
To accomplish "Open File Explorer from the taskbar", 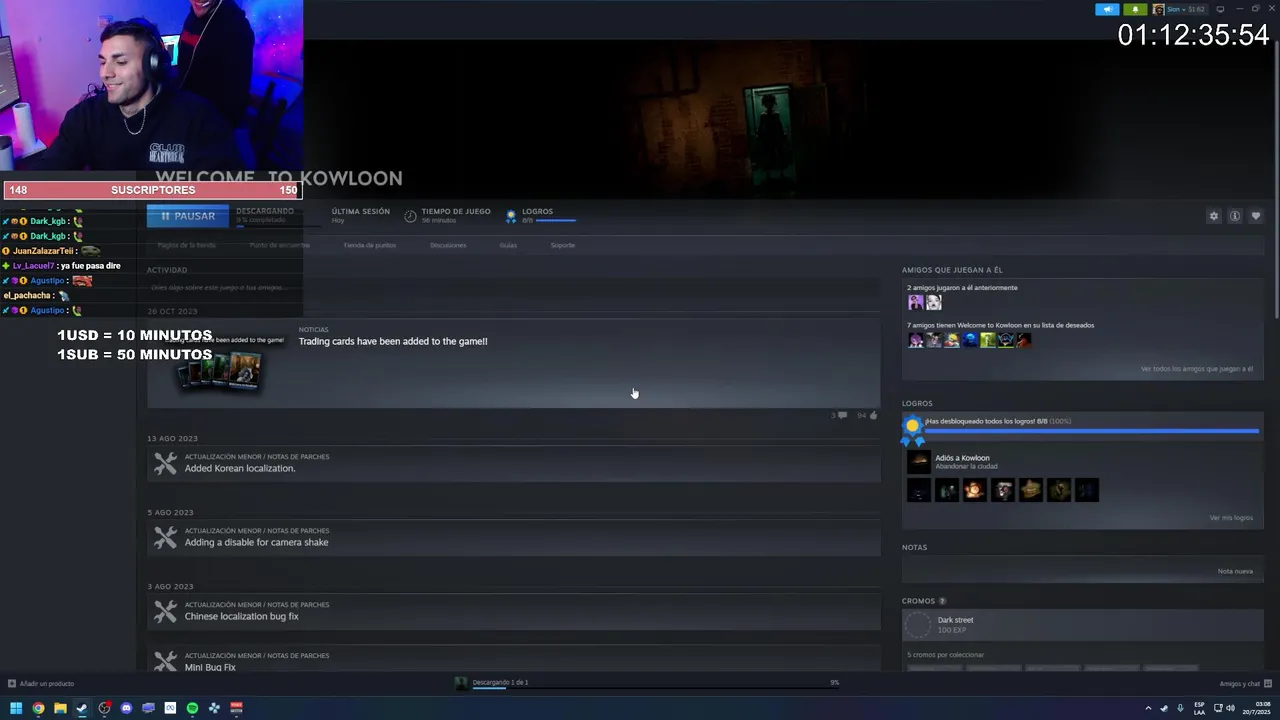I will pyautogui.click(x=60, y=708).
